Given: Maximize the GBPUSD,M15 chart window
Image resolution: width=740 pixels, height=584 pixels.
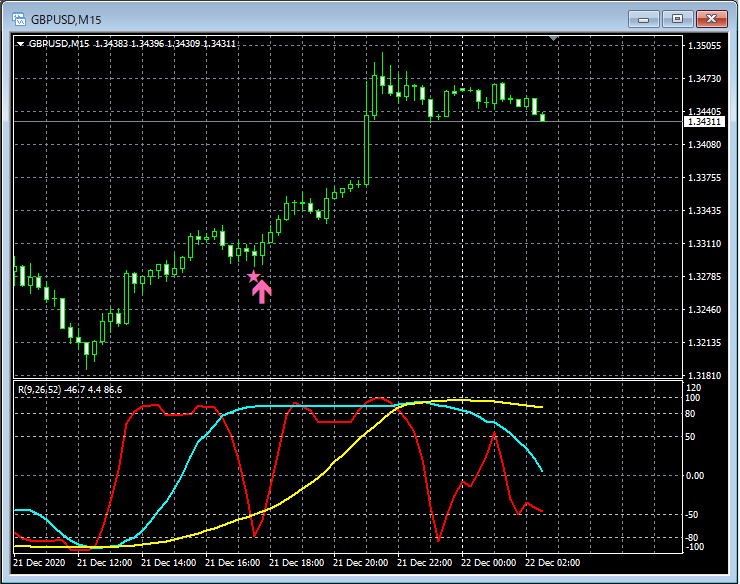Looking at the screenshot, I should pos(679,18).
